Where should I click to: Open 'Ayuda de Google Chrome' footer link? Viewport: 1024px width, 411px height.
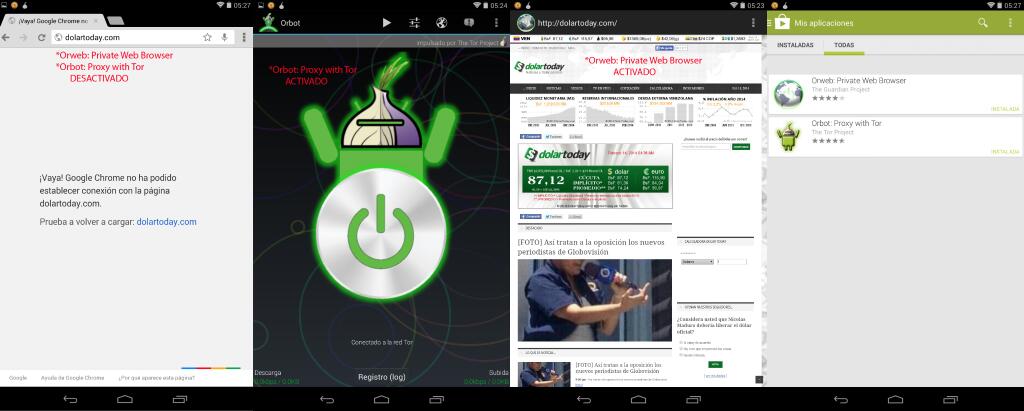(x=72, y=378)
